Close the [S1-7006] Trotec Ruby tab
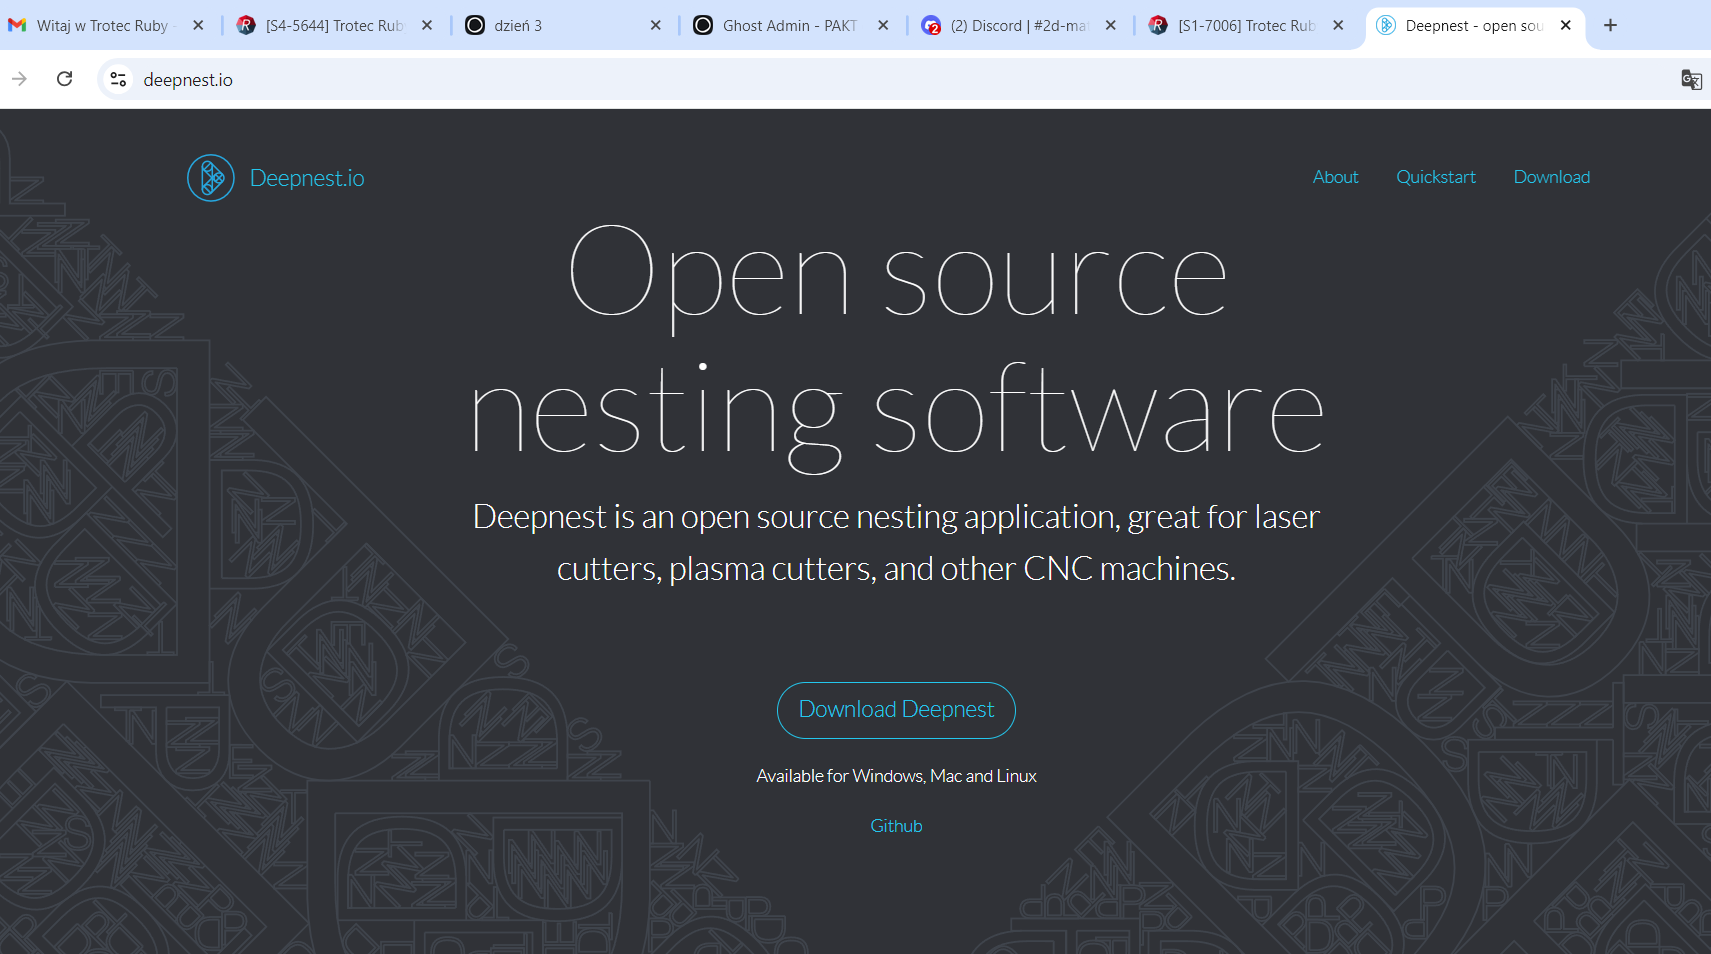Image resolution: width=1711 pixels, height=954 pixels. pyautogui.click(x=1338, y=25)
